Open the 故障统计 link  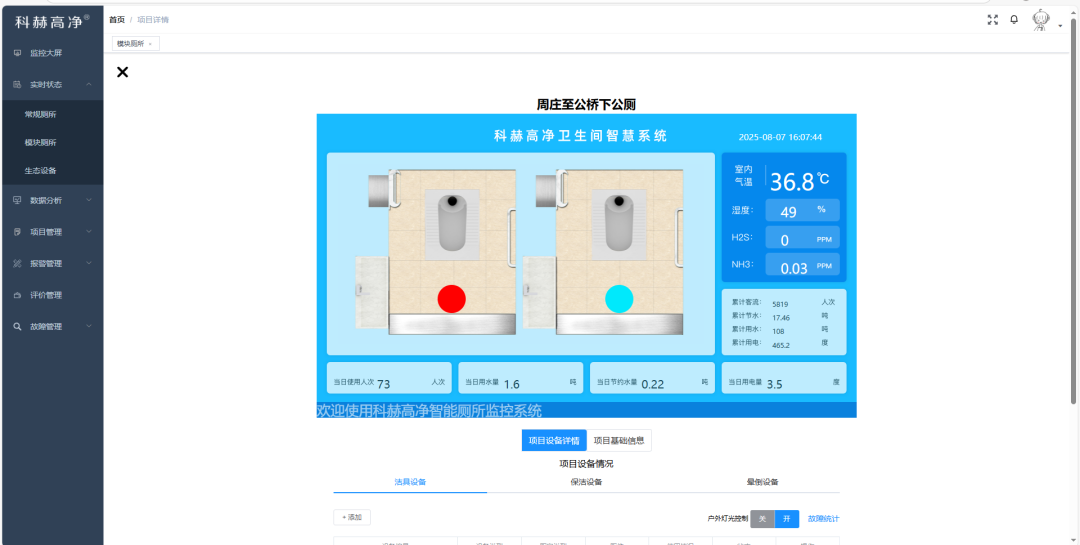click(x=823, y=519)
